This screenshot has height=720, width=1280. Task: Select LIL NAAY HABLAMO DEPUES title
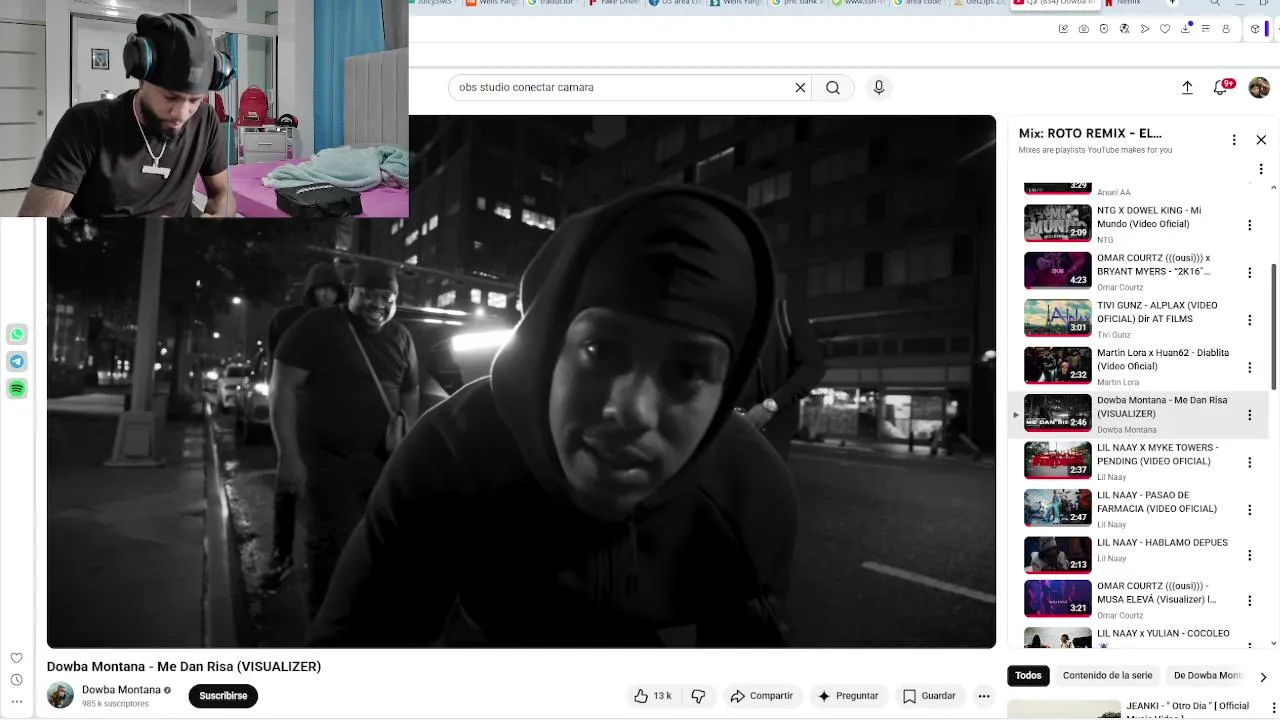click(1162, 543)
